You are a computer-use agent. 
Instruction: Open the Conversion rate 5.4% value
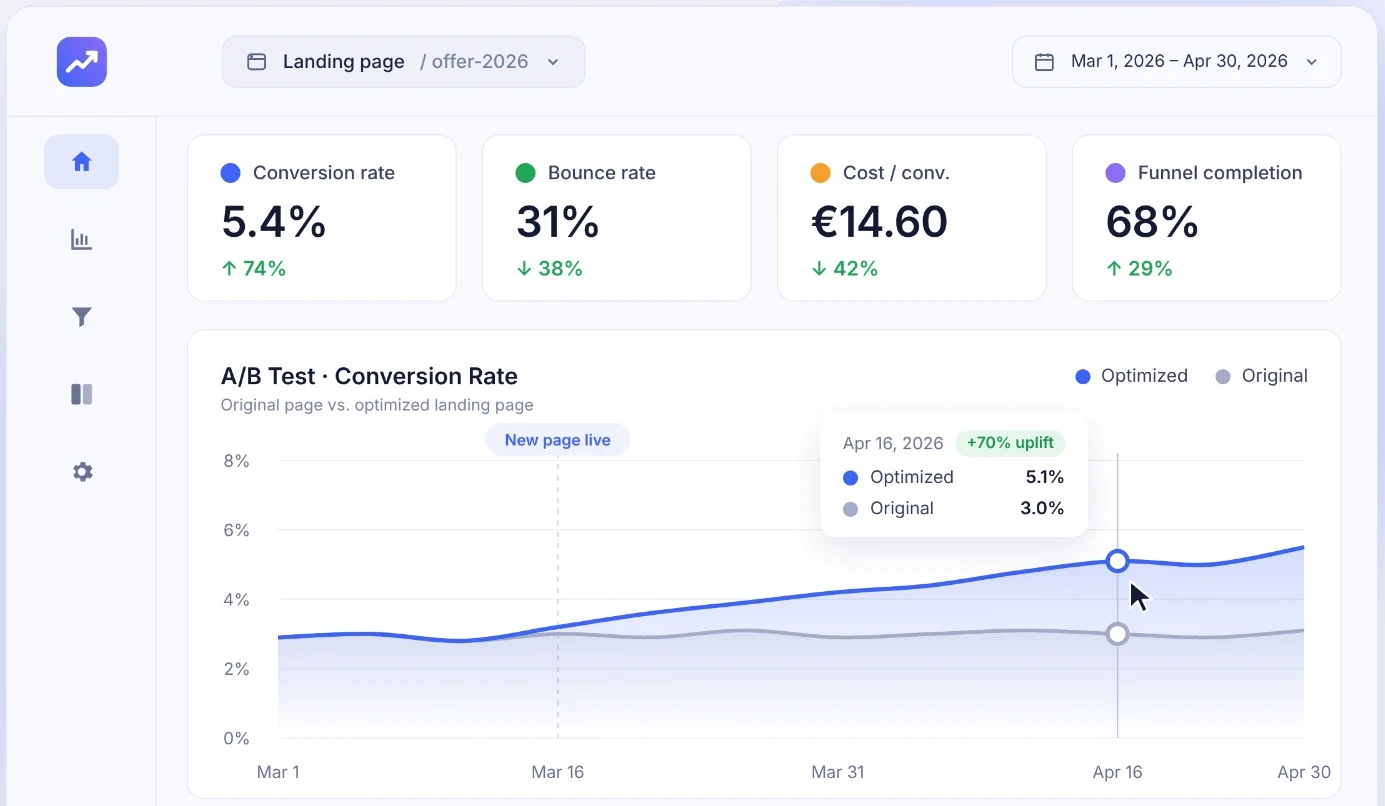pyautogui.click(x=274, y=222)
